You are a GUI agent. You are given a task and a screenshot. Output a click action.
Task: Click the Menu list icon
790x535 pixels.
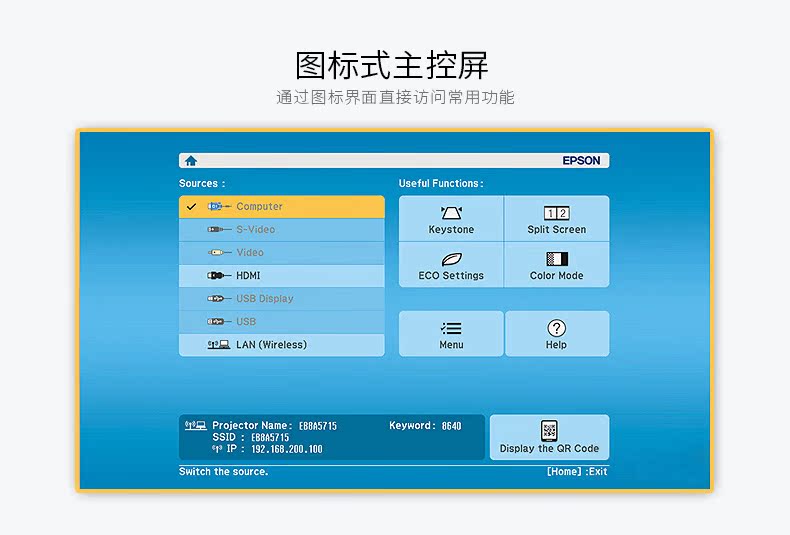pos(451,328)
